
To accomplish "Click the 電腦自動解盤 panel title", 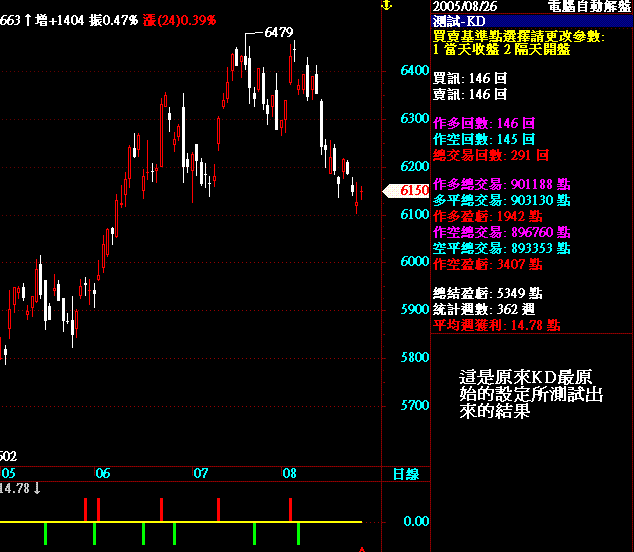I will (x=589, y=6).
